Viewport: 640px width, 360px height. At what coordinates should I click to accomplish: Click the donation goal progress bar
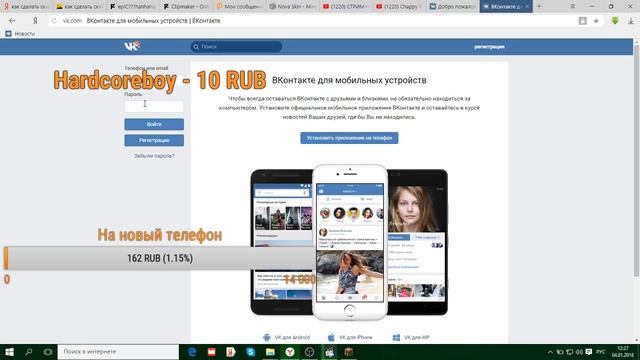159,258
